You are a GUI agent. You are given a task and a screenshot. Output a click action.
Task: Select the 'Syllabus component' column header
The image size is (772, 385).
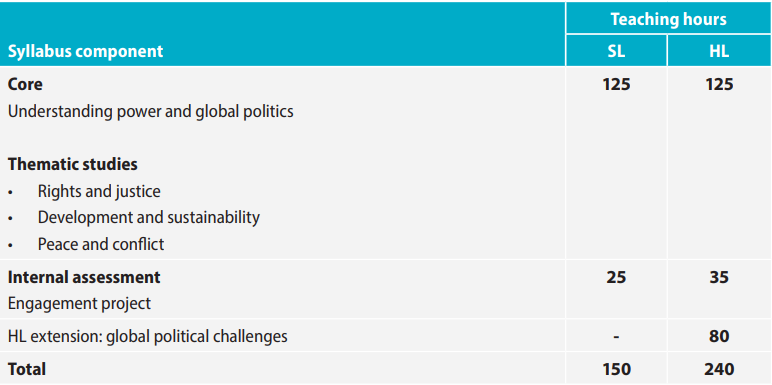(85, 51)
